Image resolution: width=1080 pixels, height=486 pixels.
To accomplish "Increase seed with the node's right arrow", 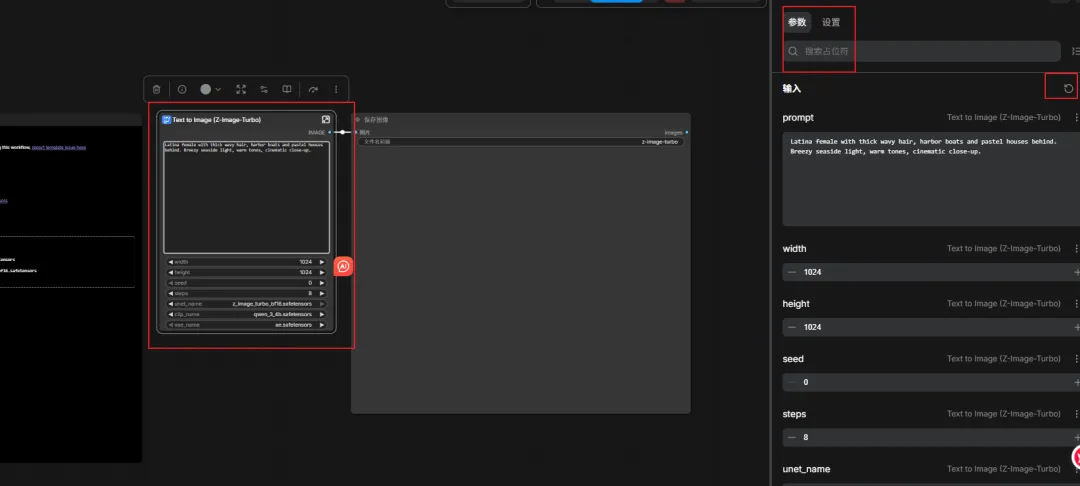I will [321, 283].
